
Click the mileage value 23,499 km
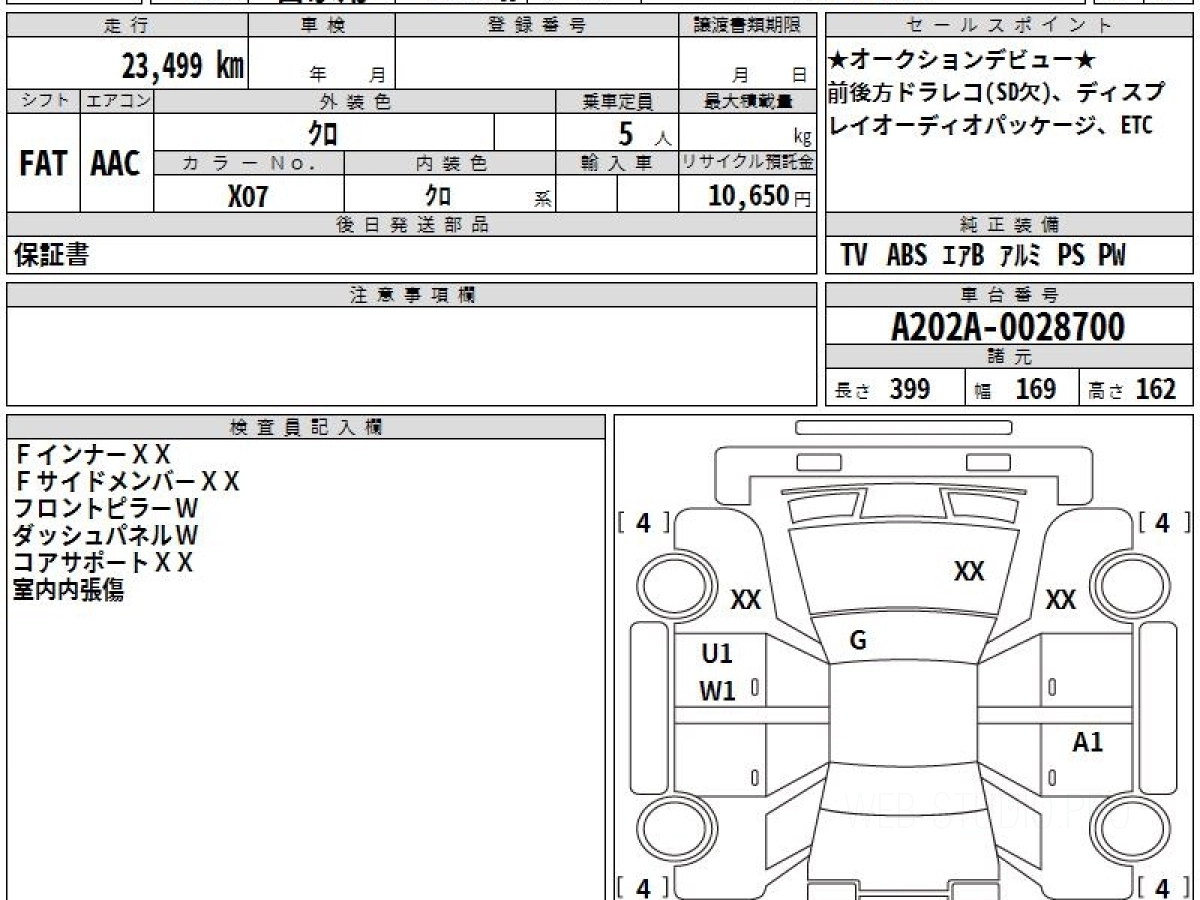(183, 66)
